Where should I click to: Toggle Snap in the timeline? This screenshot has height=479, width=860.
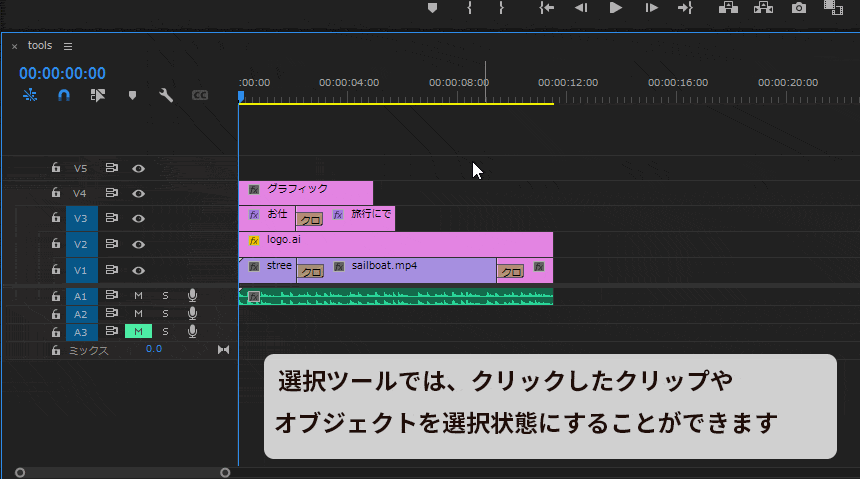(64, 95)
